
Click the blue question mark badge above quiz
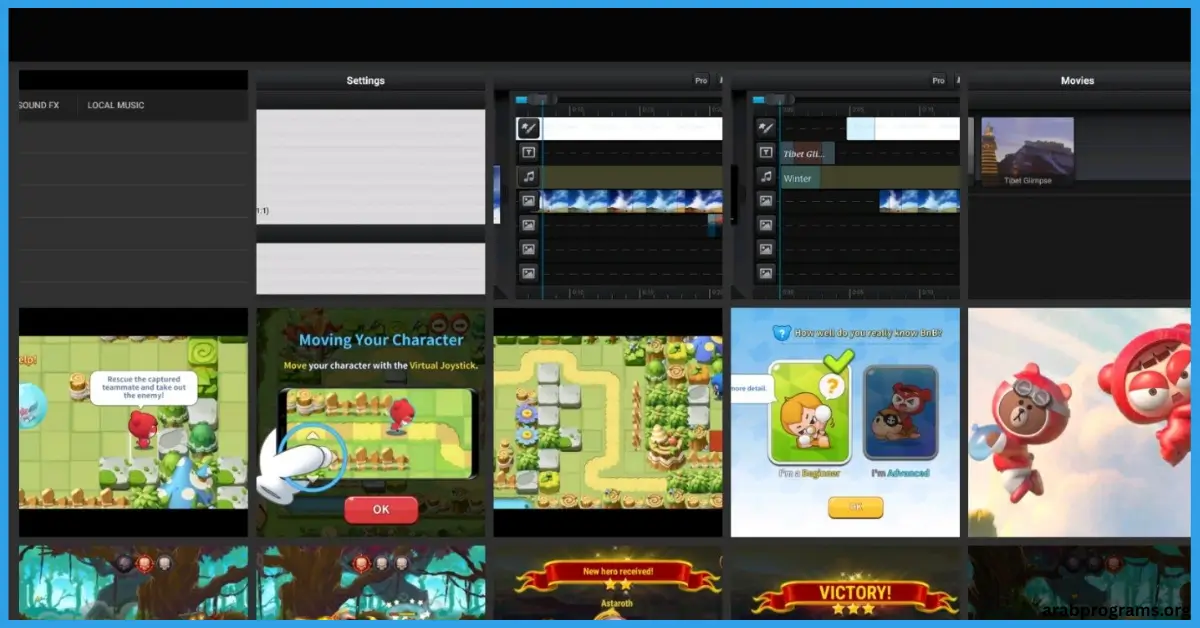pos(780,332)
